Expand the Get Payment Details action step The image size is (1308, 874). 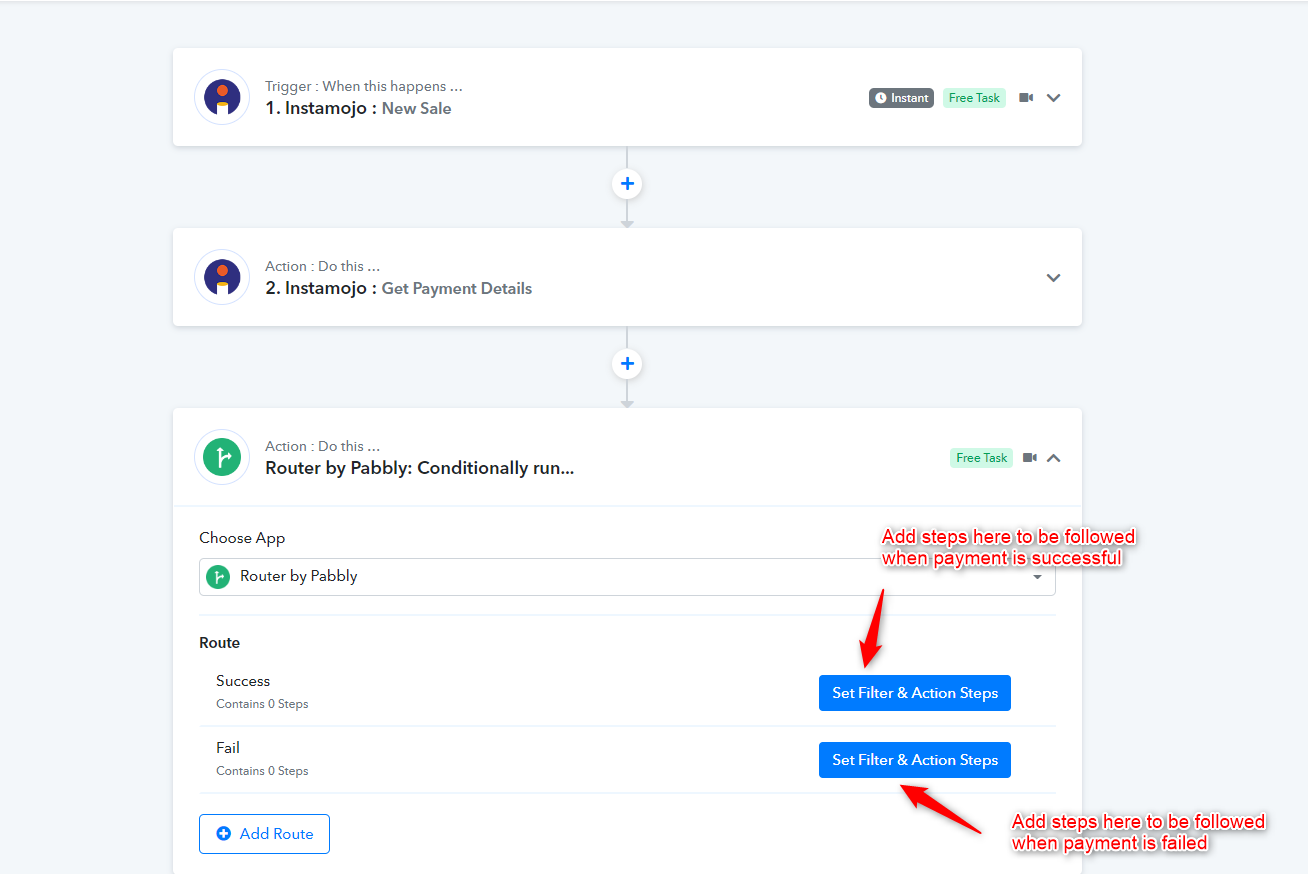1053,278
